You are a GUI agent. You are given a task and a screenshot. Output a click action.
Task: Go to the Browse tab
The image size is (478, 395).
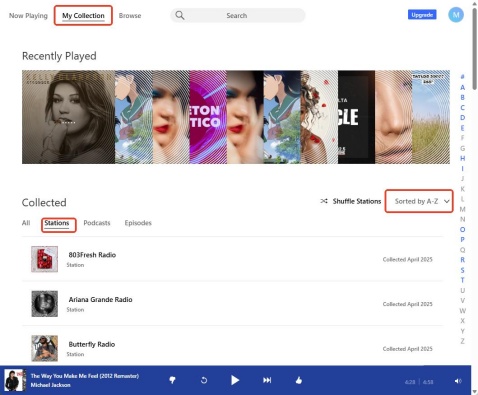pyautogui.click(x=130, y=16)
